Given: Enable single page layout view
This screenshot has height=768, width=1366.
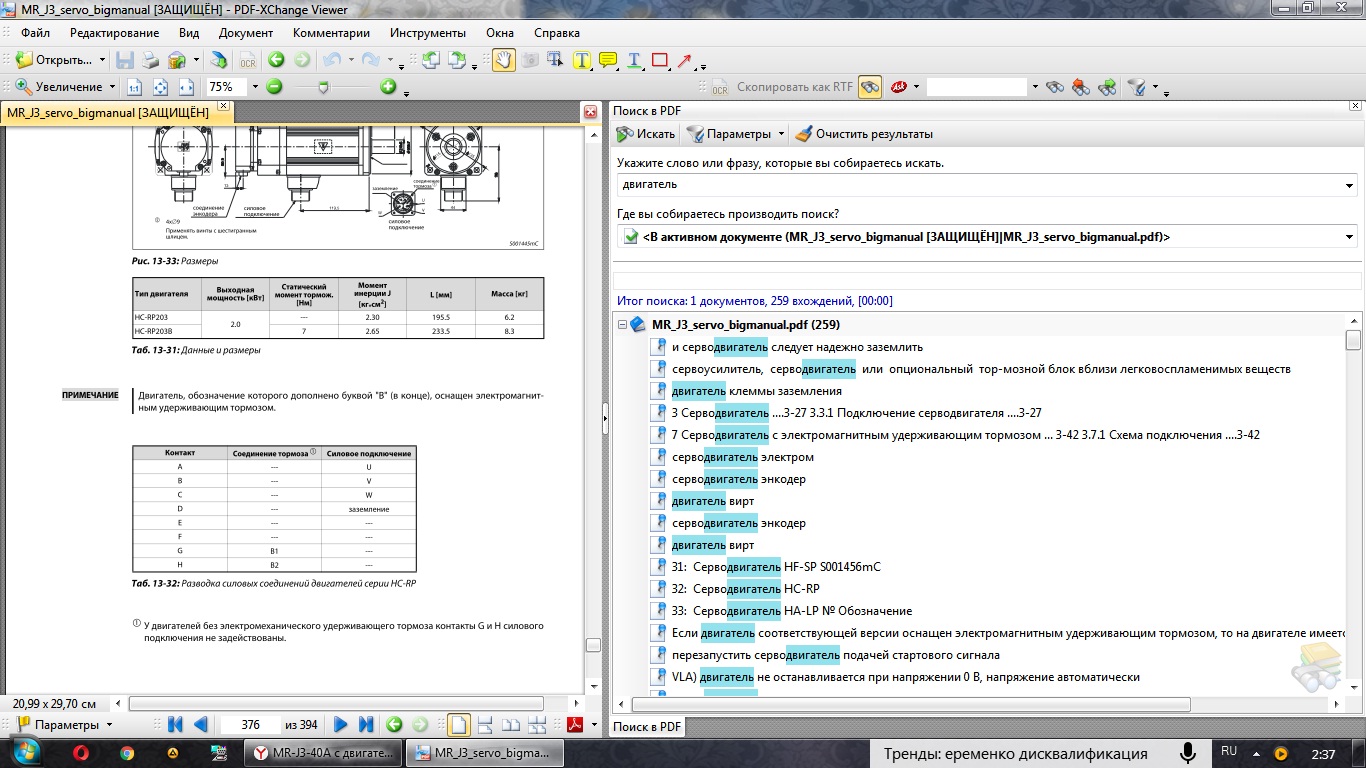Looking at the screenshot, I should [x=458, y=725].
